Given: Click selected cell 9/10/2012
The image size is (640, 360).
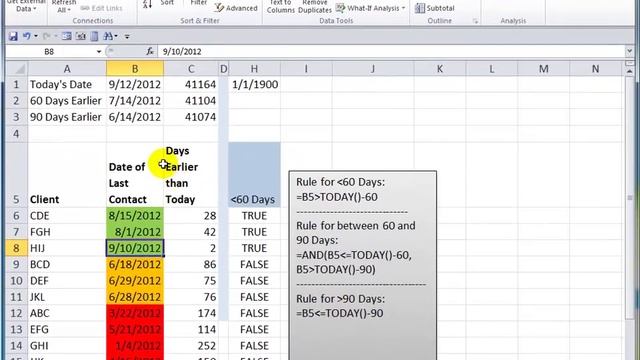Looking at the screenshot, I should click(135, 248).
